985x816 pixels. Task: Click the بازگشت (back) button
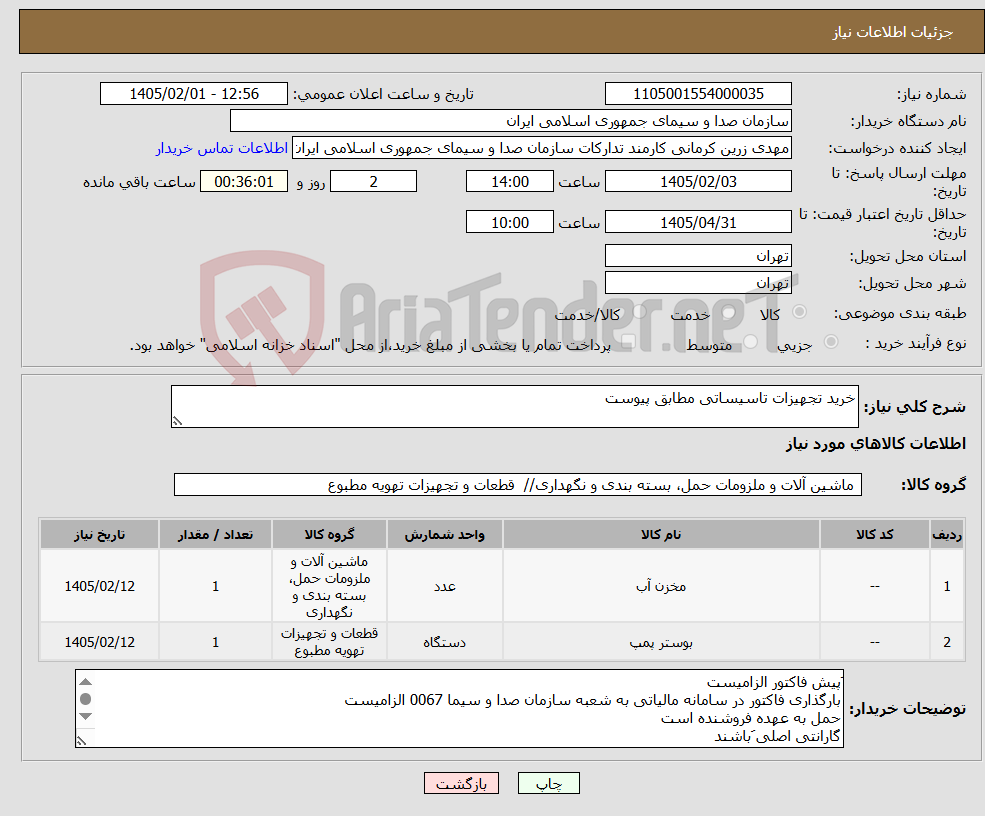pos(461,783)
